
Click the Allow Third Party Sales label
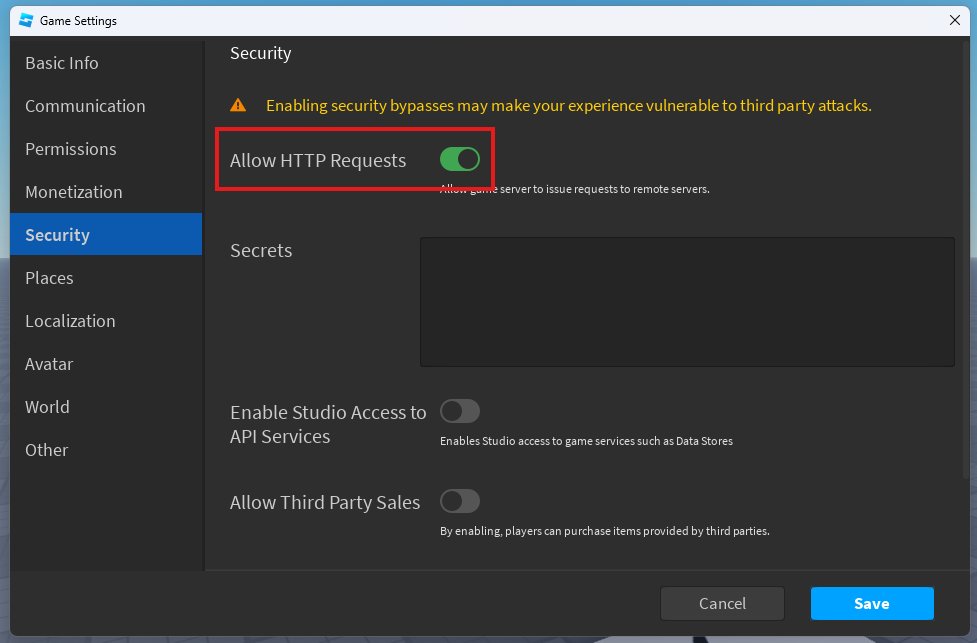coord(325,502)
